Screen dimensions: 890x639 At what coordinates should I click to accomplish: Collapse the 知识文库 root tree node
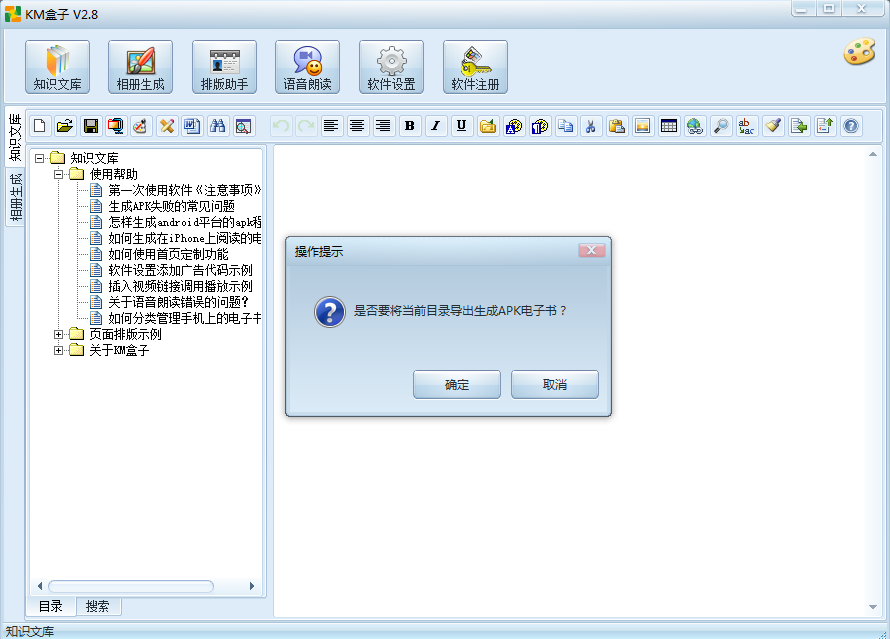click(39, 158)
